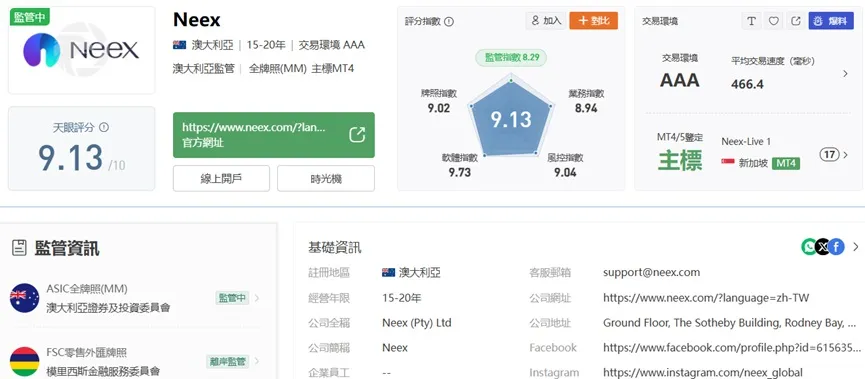Click the 全牌照(MM) tag text
The image size is (865, 379).
coord(277,69)
